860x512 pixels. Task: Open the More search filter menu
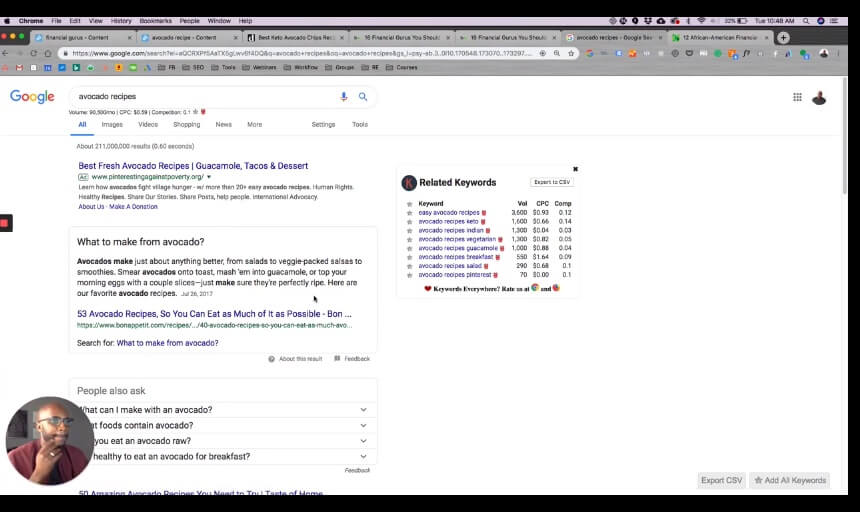click(x=254, y=124)
